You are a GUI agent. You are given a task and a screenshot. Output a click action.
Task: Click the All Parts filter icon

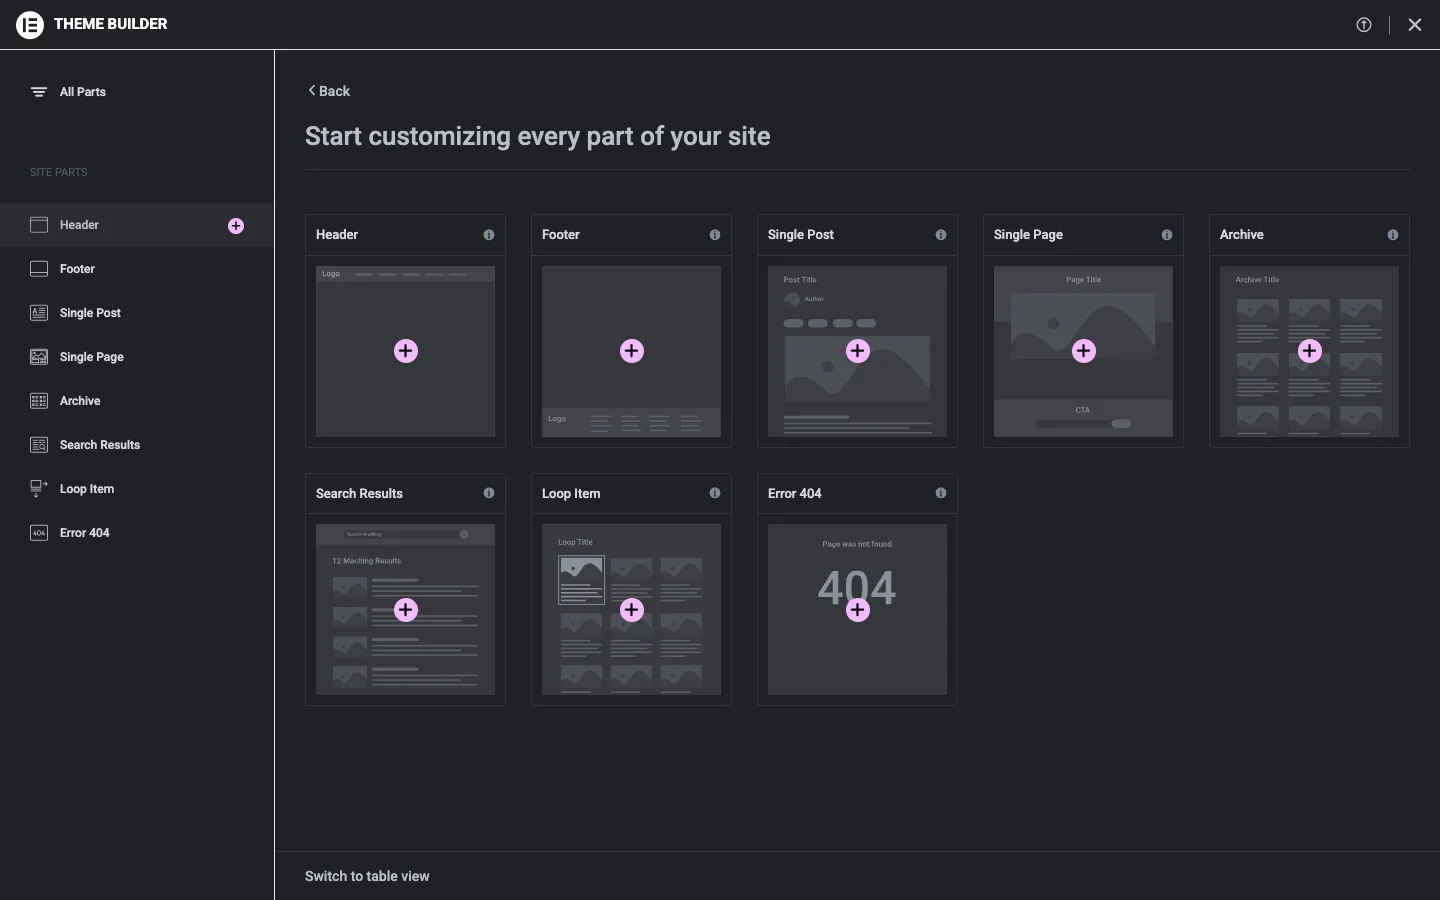coord(39,92)
